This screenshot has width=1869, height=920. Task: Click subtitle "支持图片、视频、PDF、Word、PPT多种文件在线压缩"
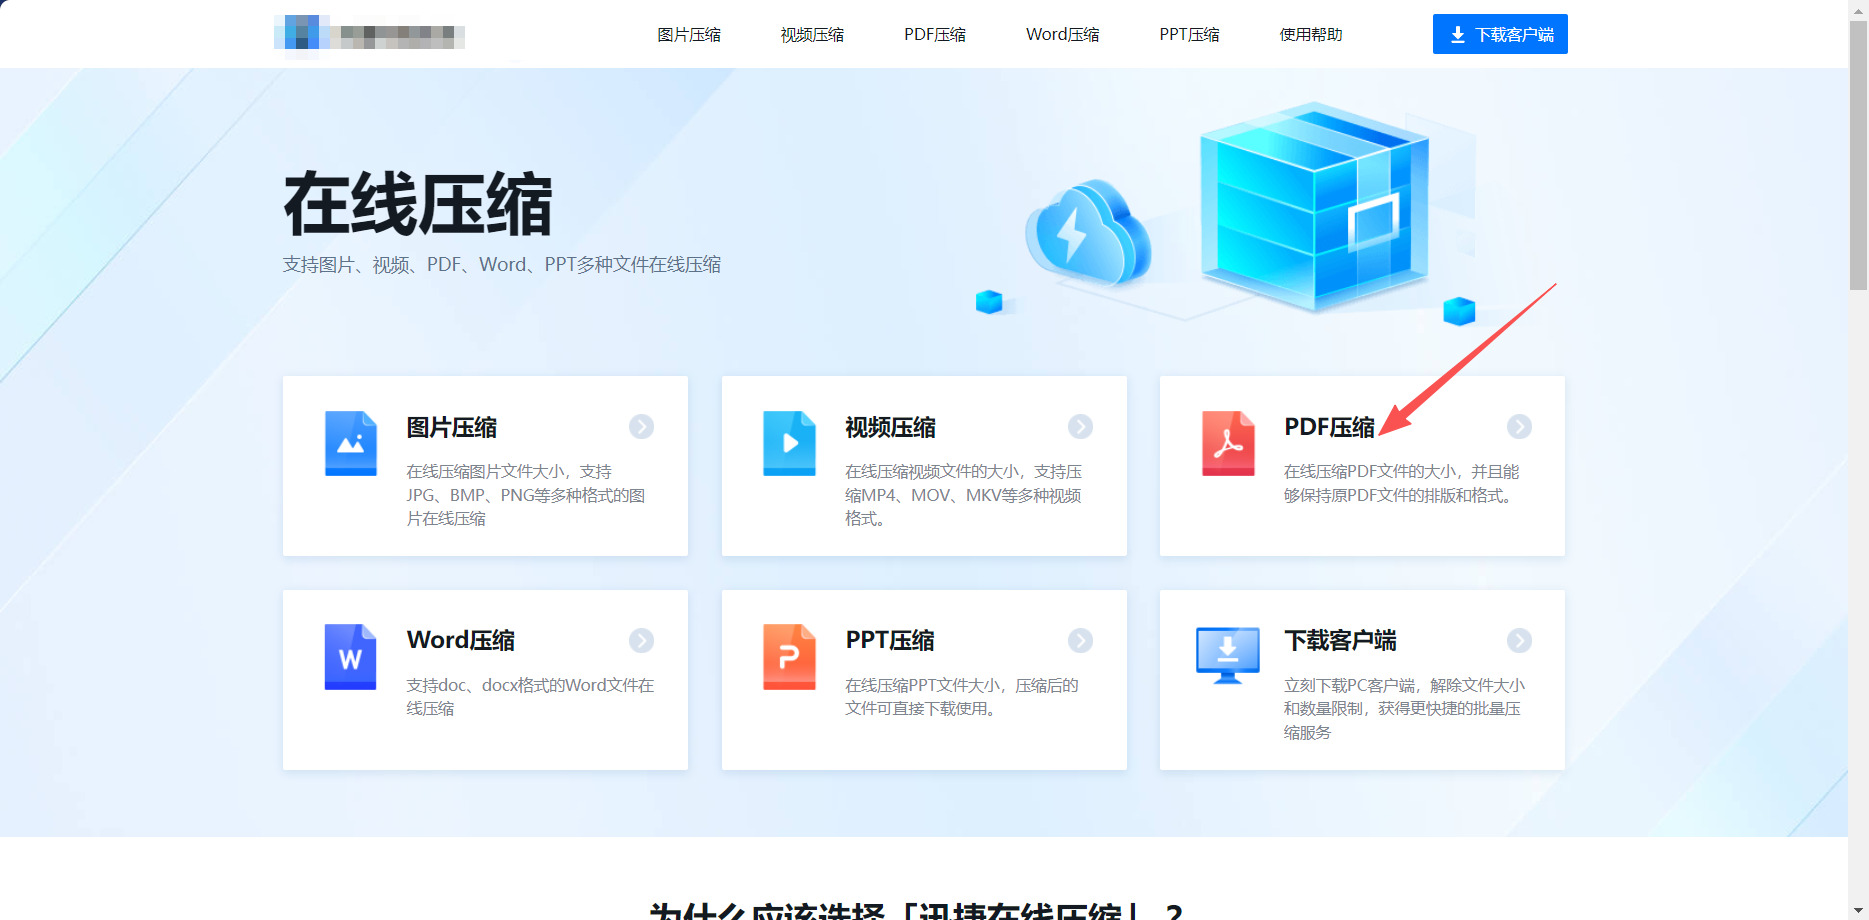pos(502,265)
